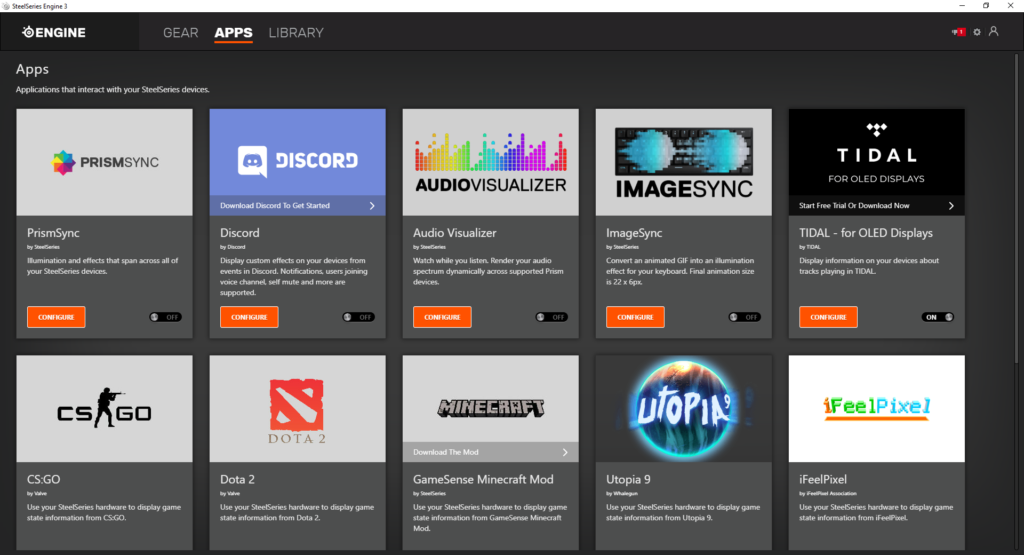The height and width of the screenshot is (555, 1024).
Task: Enable the PrismSync on/off toggle
Action: (165, 317)
